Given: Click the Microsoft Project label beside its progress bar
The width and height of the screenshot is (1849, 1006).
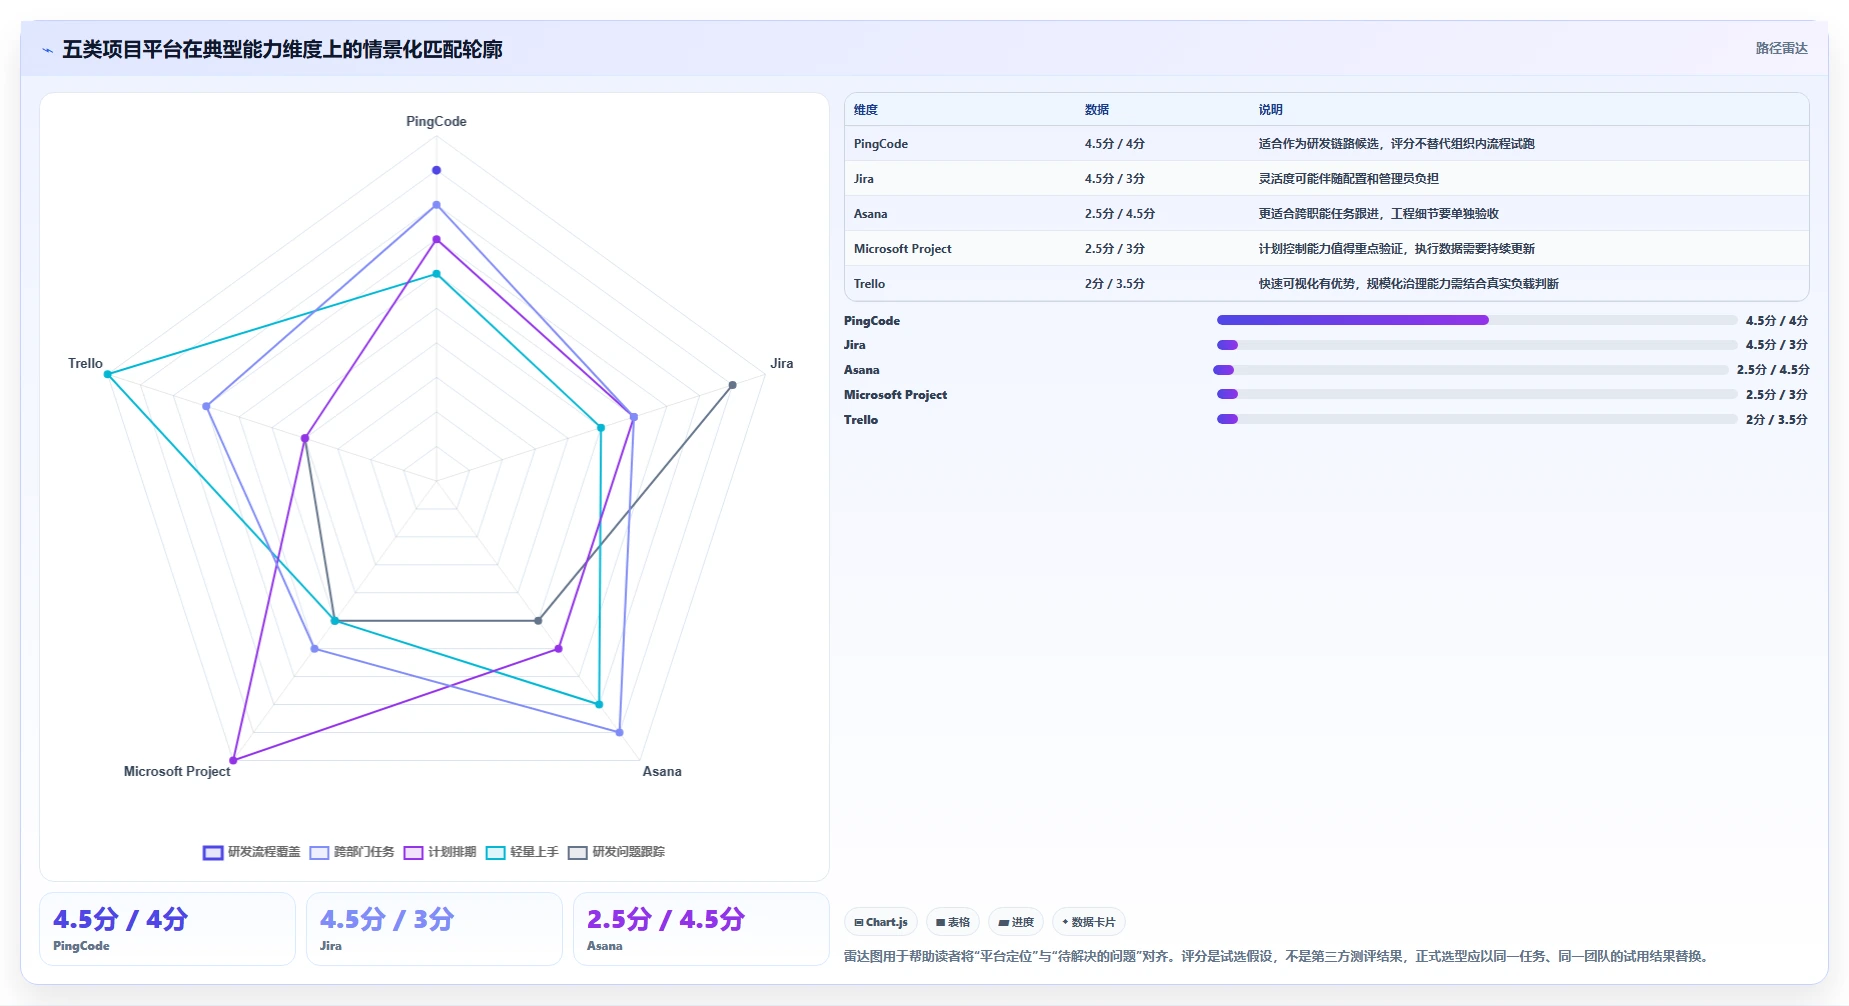Looking at the screenshot, I should 895,395.
